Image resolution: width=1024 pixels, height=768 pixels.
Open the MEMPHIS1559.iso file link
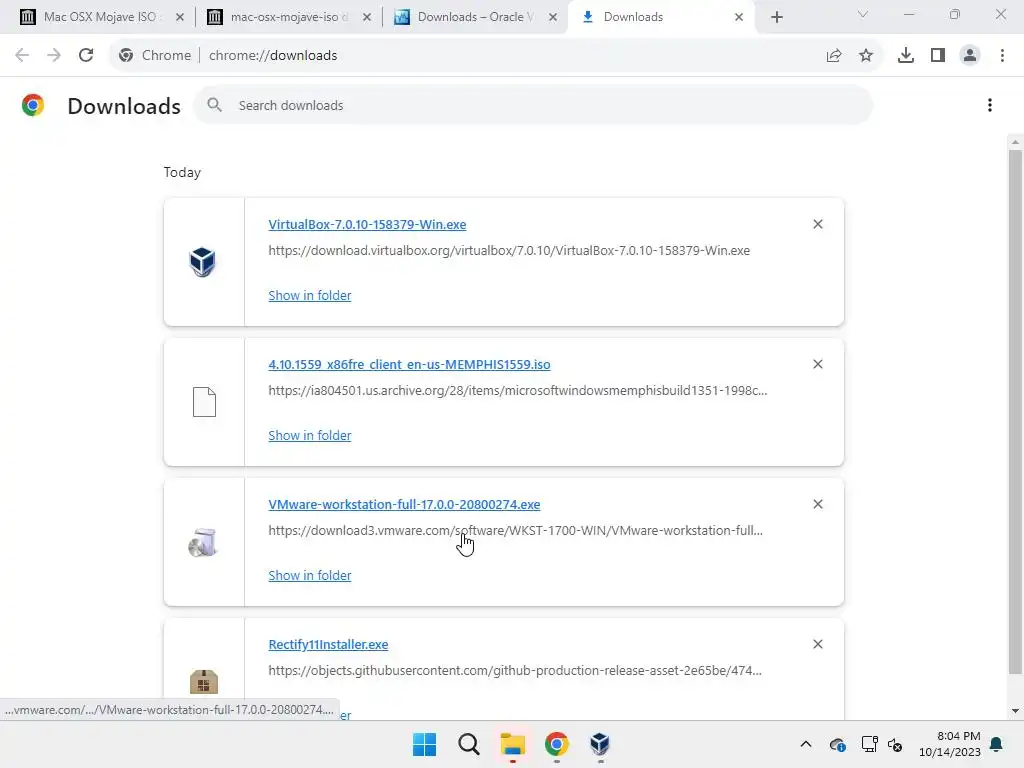click(409, 364)
